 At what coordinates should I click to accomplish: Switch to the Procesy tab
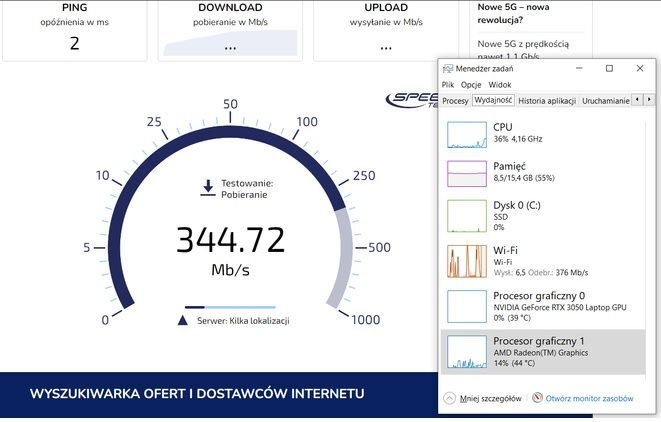(x=455, y=101)
